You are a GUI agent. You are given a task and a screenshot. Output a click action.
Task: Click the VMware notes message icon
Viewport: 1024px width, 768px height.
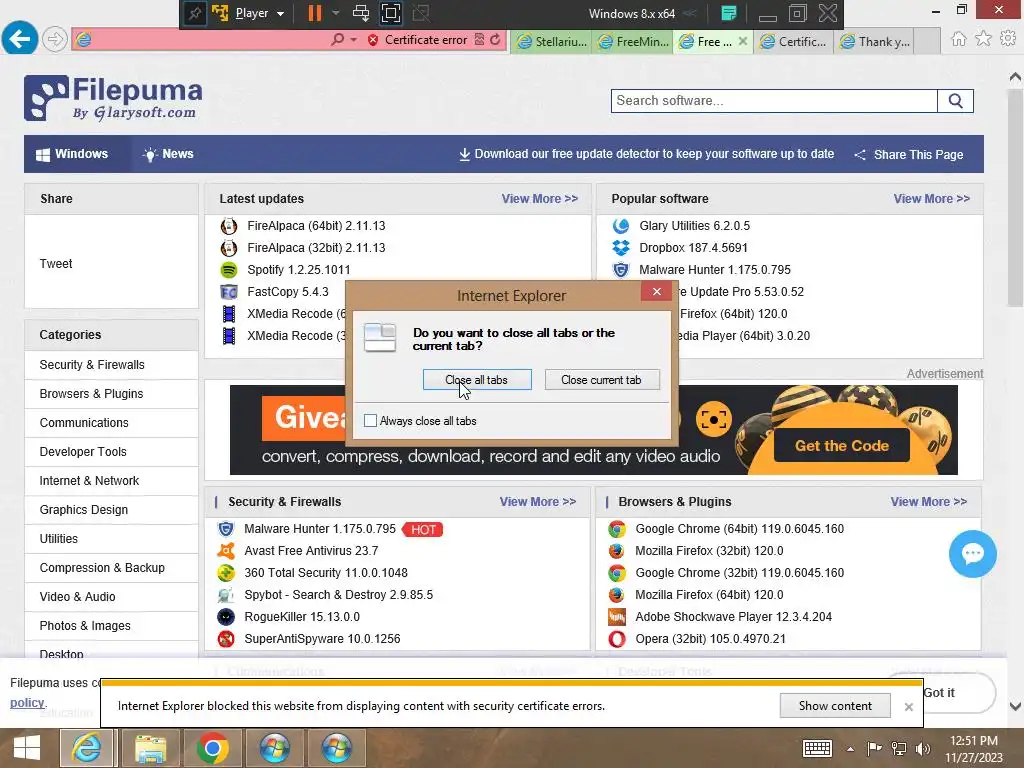tap(729, 13)
